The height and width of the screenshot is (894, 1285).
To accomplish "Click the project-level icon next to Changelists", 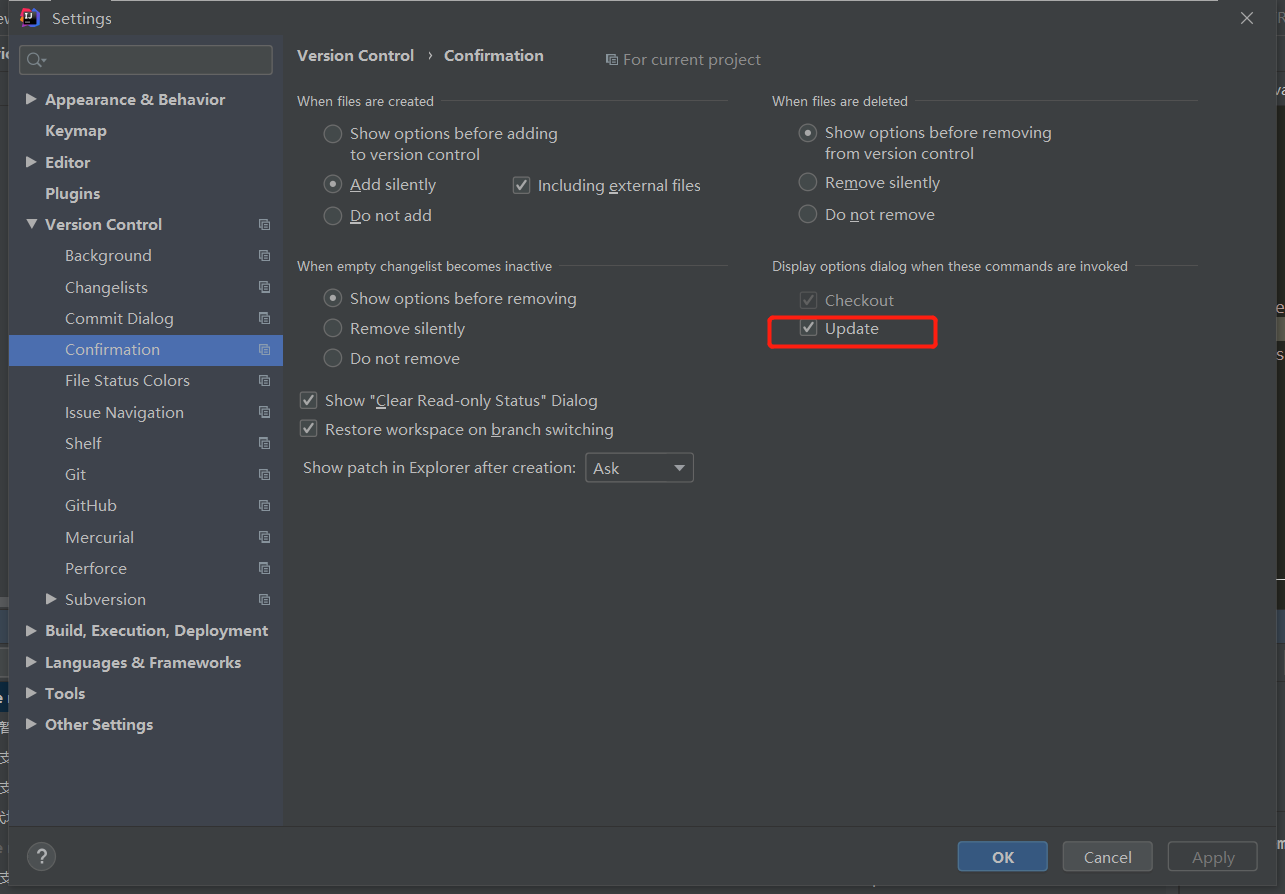I will (x=264, y=287).
